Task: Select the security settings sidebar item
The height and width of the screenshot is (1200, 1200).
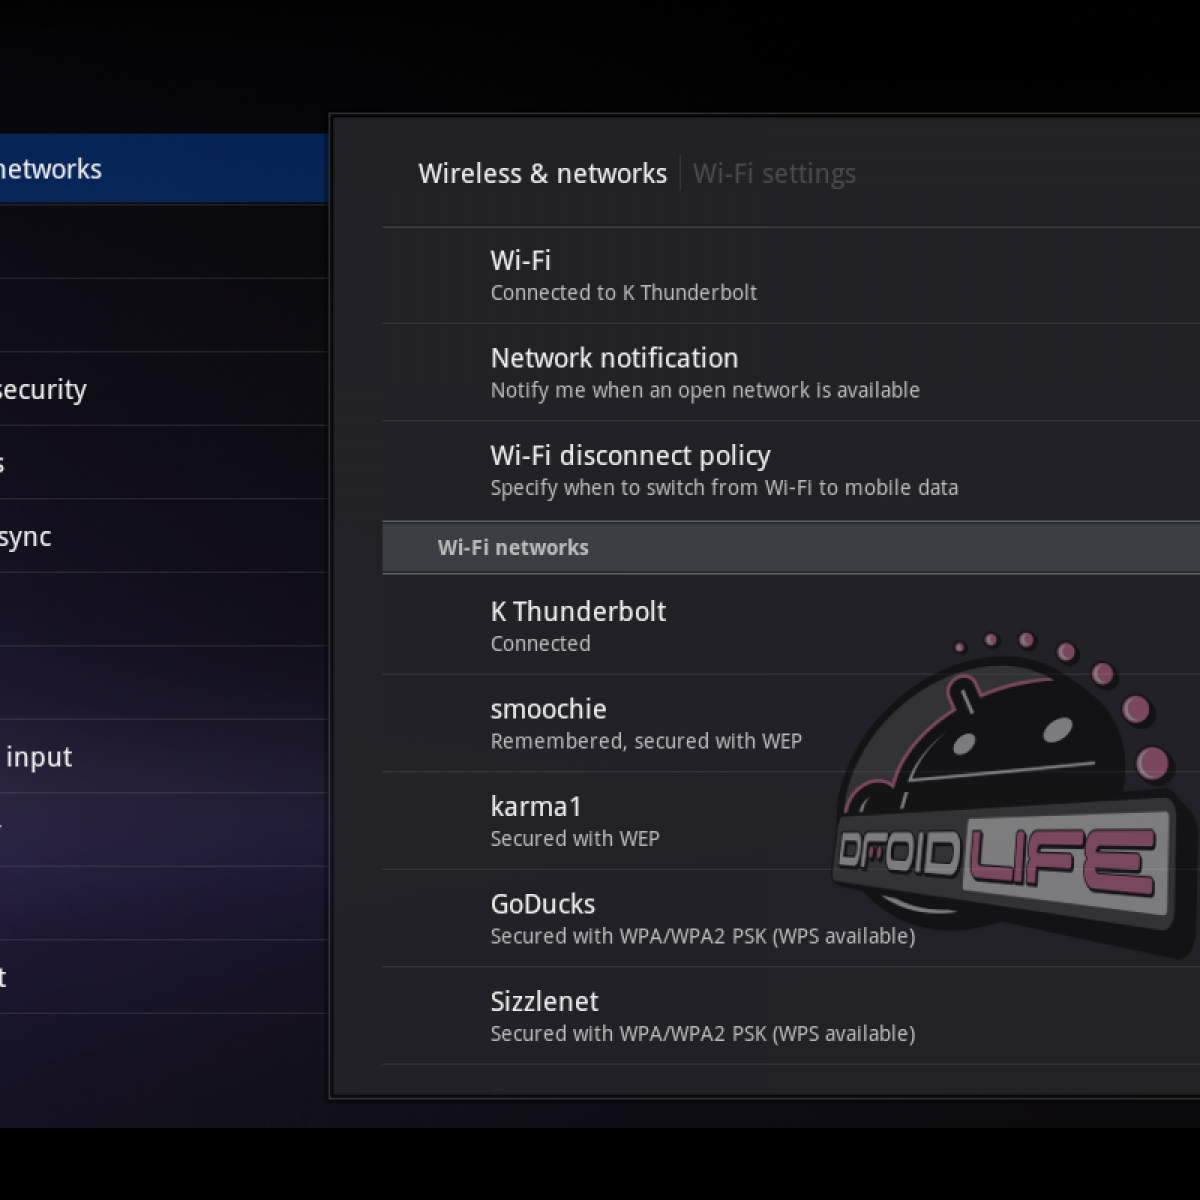Action: point(150,389)
